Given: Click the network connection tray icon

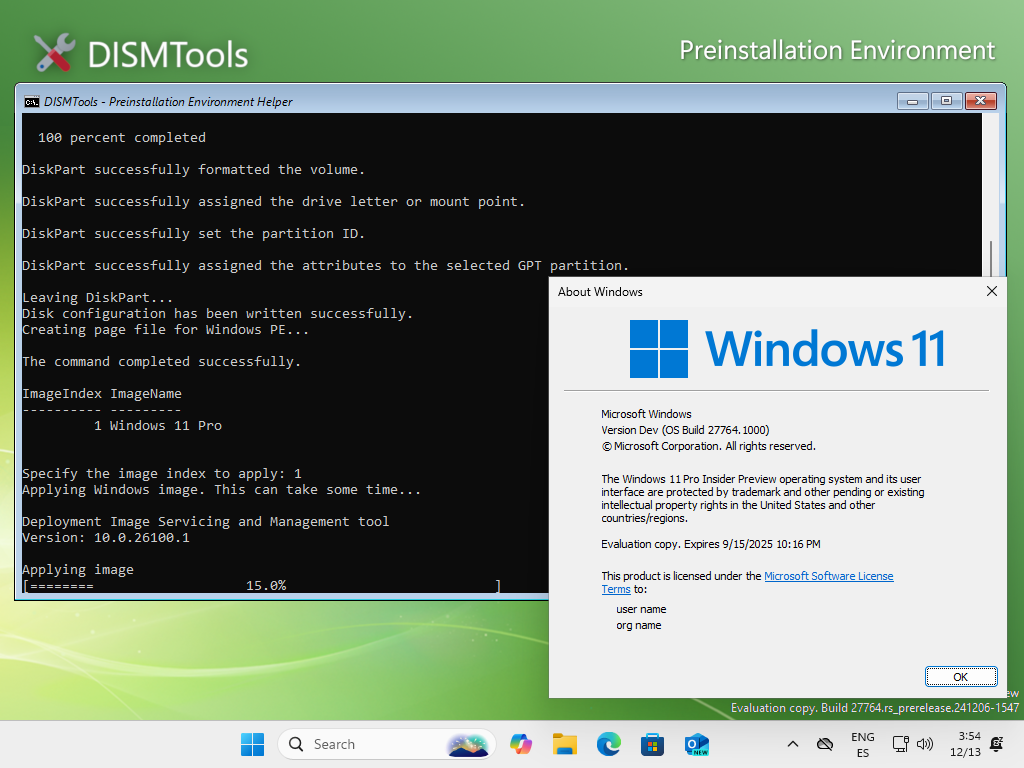Looking at the screenshot, I should click(x=900, y=744).
